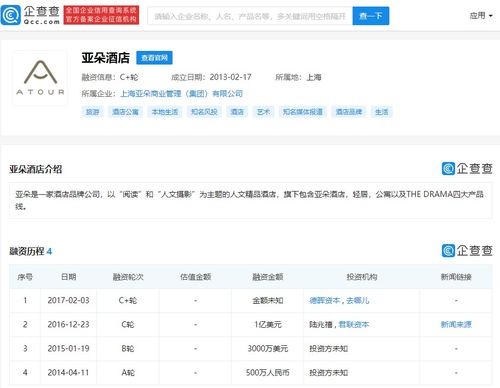Click the date cell 2014-04-11
Screen dimensions: 500x388
pos(68,373)
